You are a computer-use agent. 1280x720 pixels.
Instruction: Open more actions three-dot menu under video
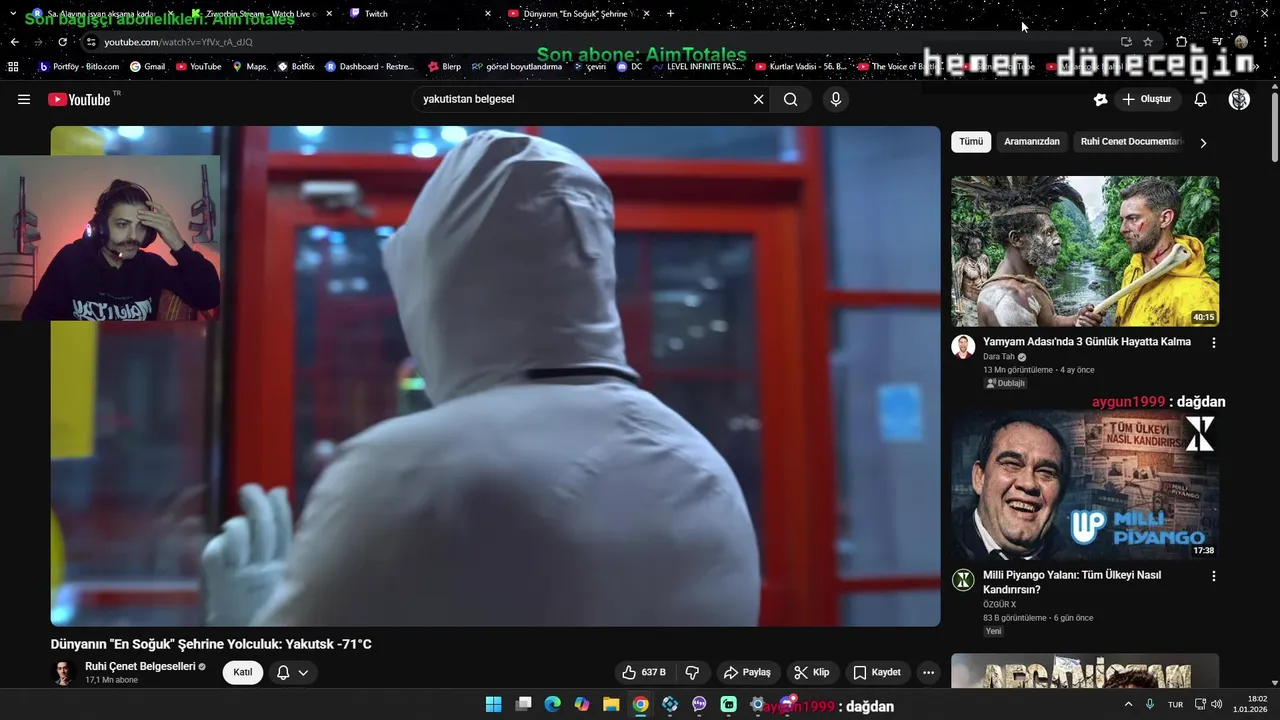pos(928,672)
